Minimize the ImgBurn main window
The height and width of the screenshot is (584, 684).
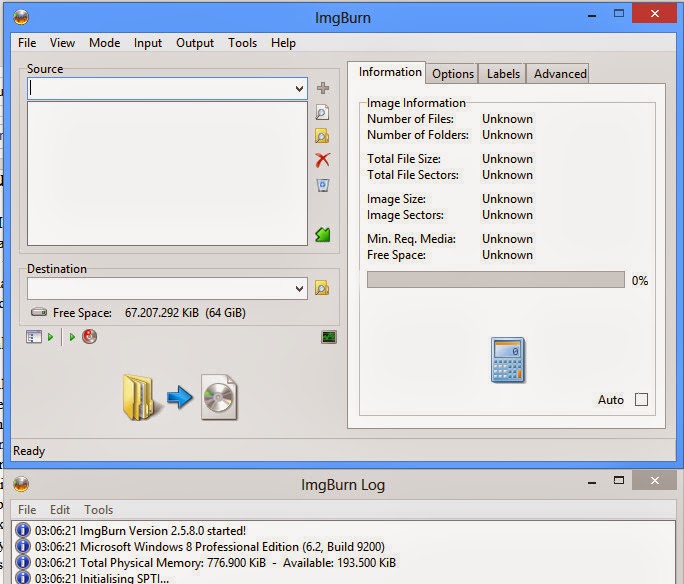[x=592, y=15]
